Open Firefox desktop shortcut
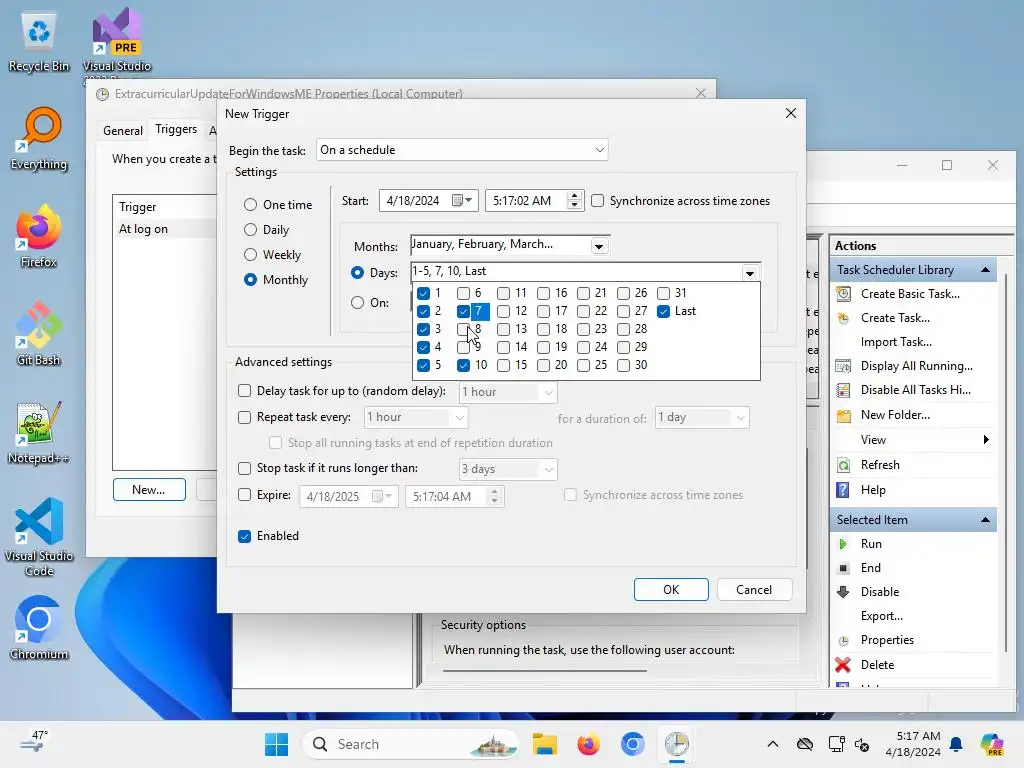The image size is (1024, 768). [39, 236]
